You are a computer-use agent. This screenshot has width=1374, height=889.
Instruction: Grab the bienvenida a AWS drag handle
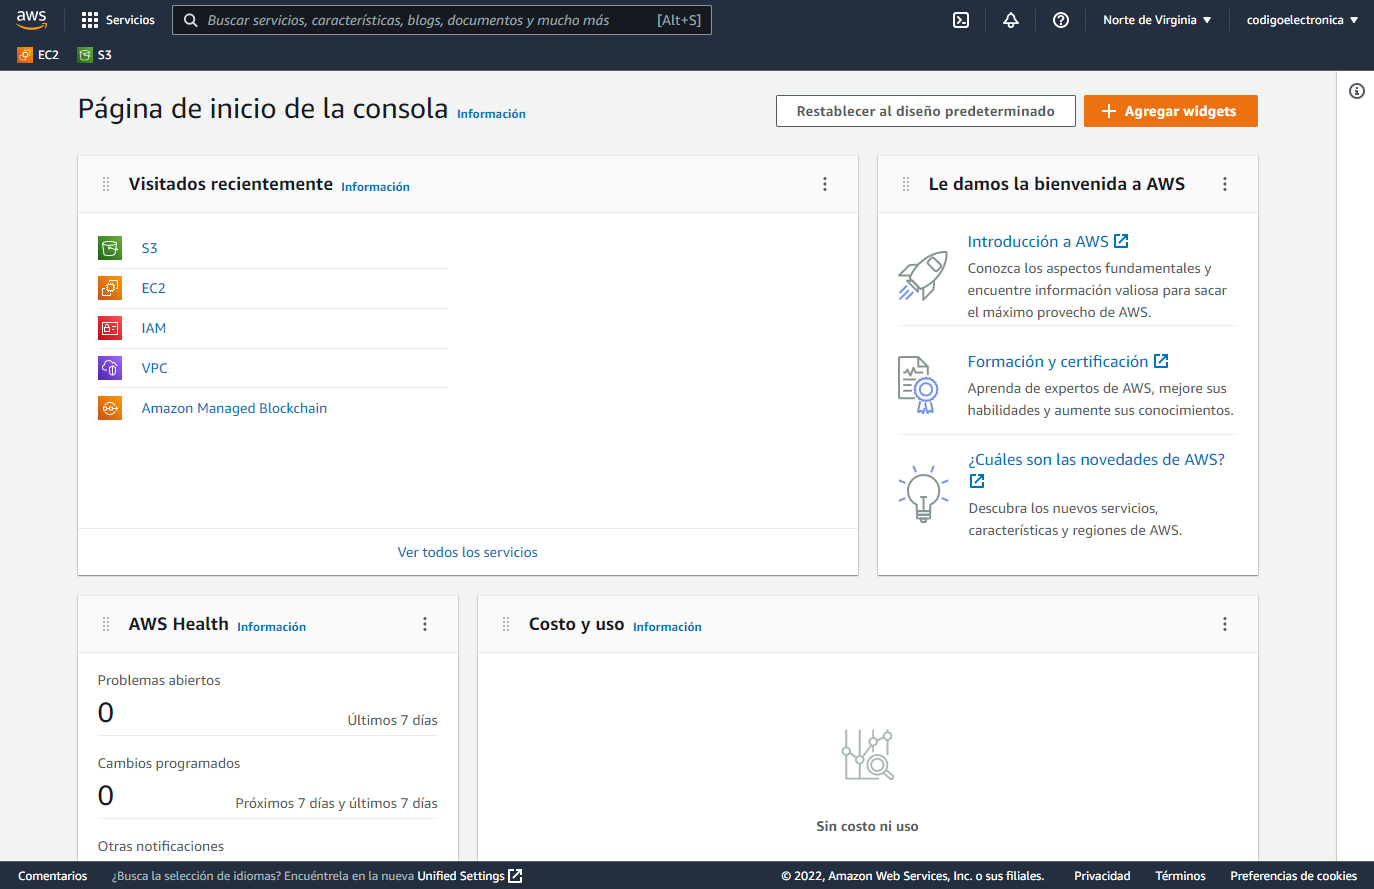point(906,184)
